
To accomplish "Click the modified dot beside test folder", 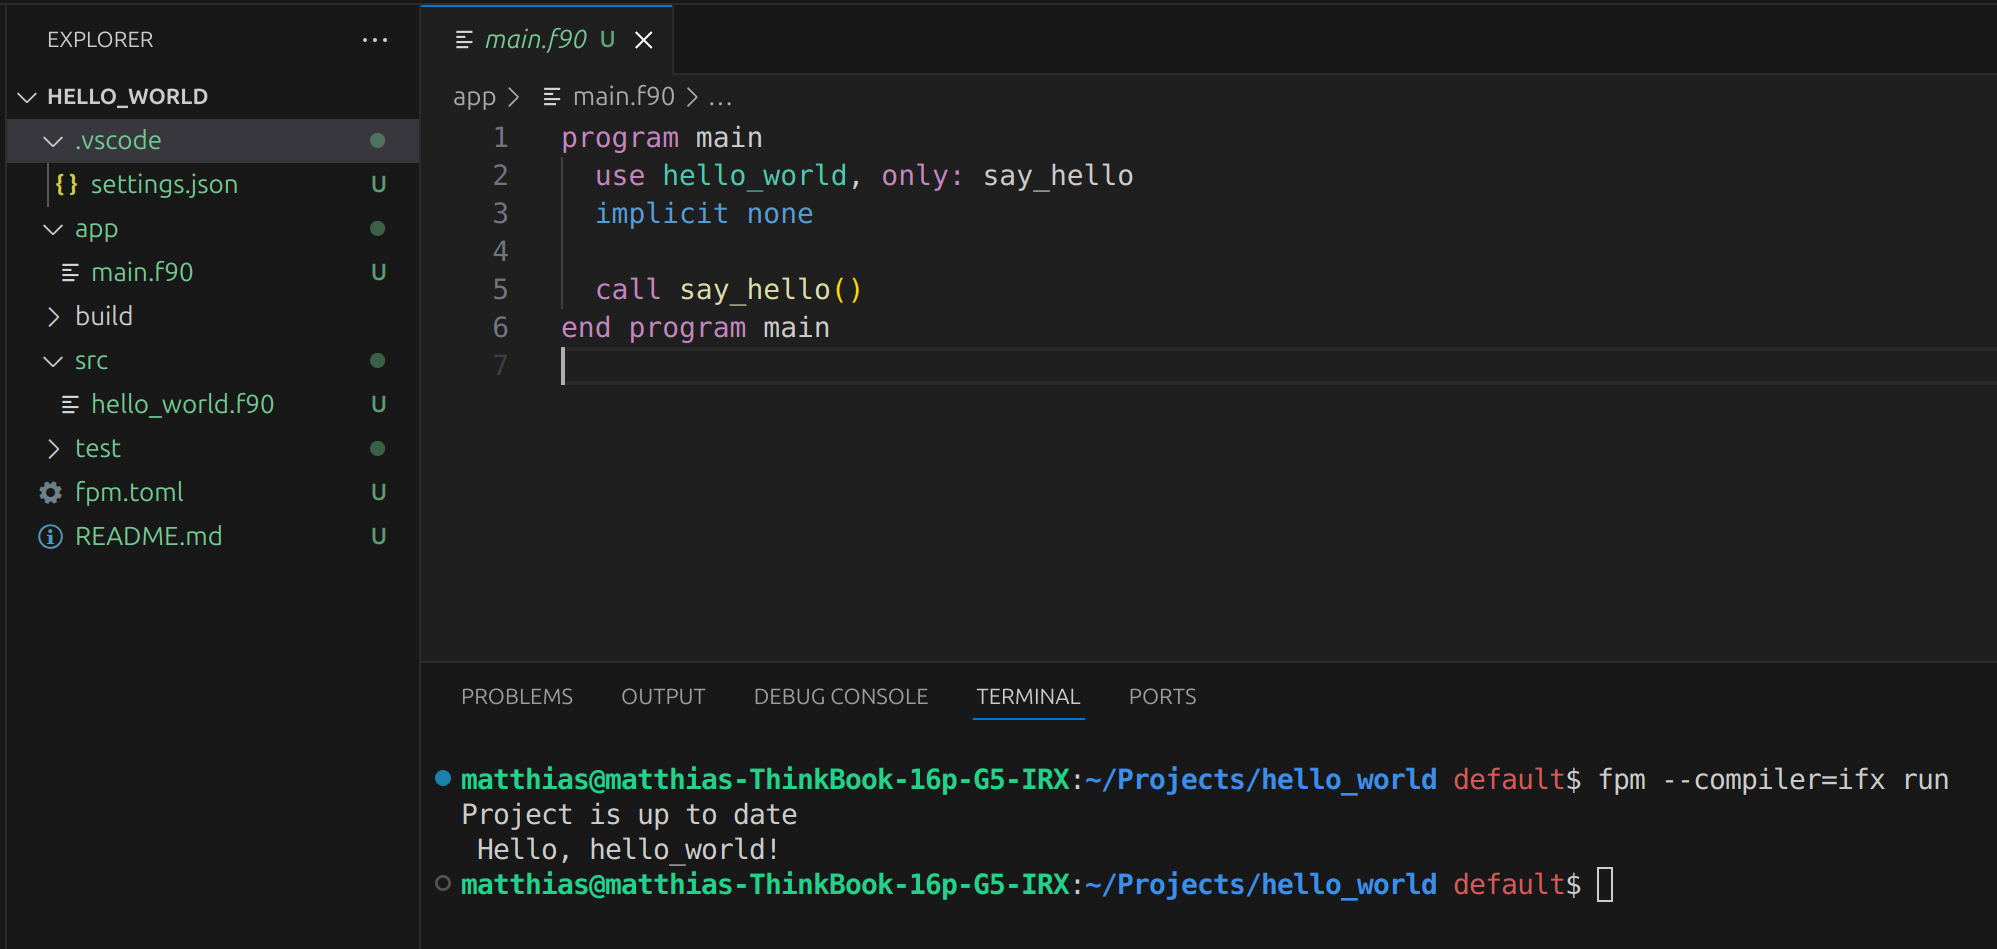I will pyautogui.click(x=378, y=449).
